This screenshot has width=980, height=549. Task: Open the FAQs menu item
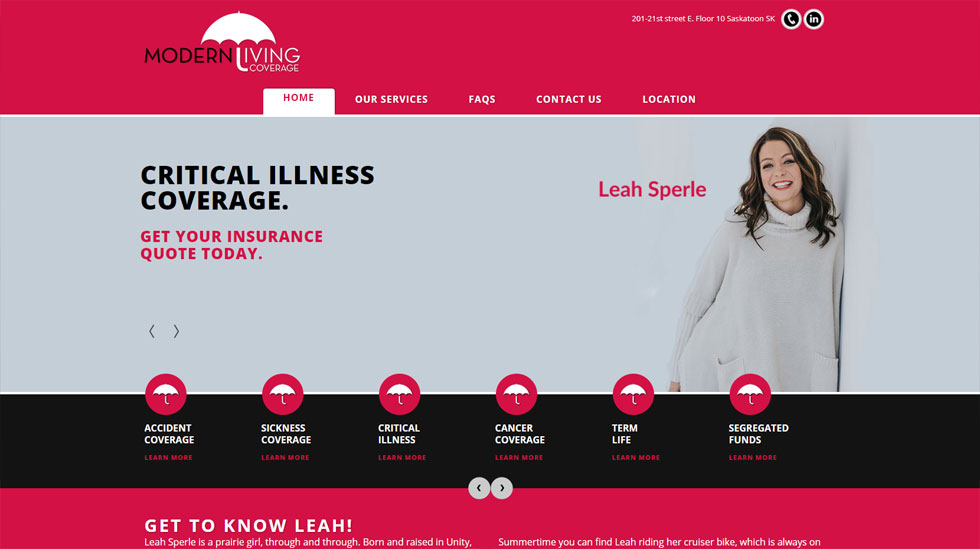tap(482, 99)
